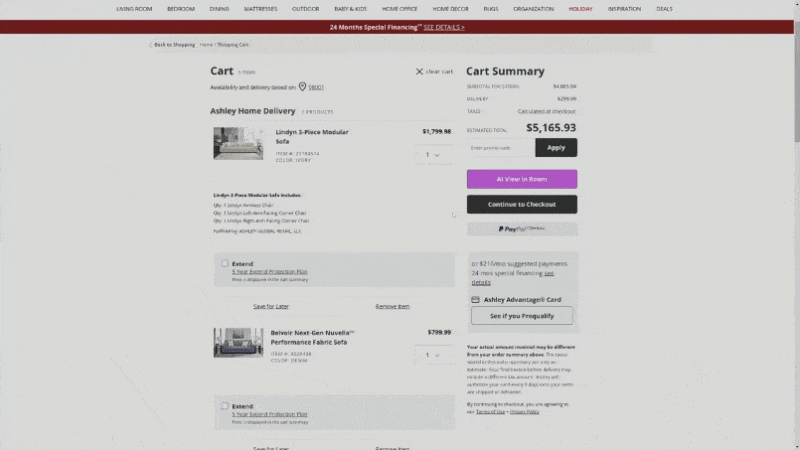Click the Home breadcrumb link
This screenshot has width=800, height=450.
coord(206,44)
